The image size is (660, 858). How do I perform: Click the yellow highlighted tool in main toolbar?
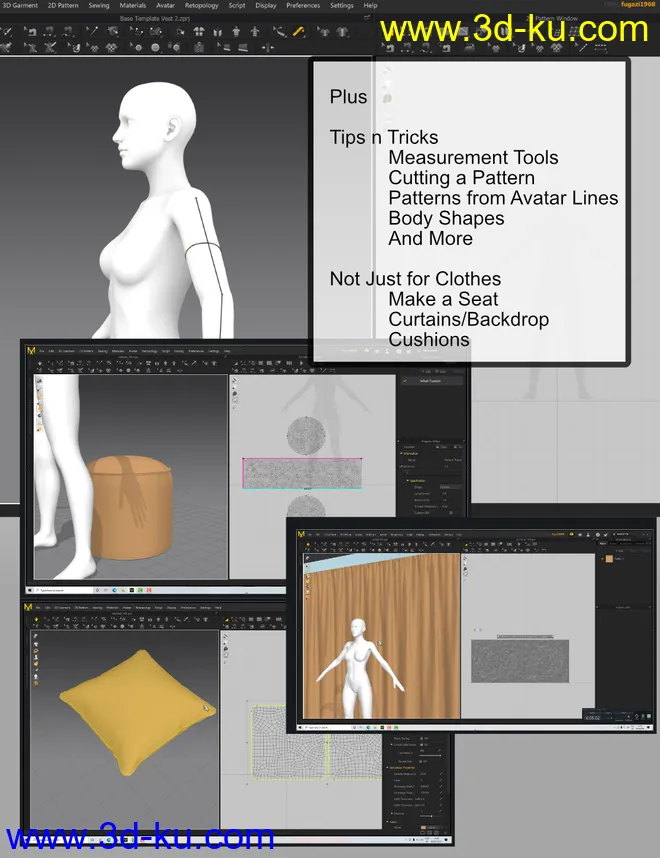coord(299,30)
